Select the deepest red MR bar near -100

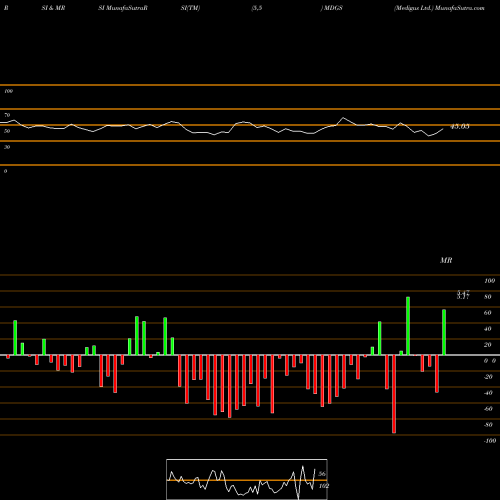click(x=394, y=394)
